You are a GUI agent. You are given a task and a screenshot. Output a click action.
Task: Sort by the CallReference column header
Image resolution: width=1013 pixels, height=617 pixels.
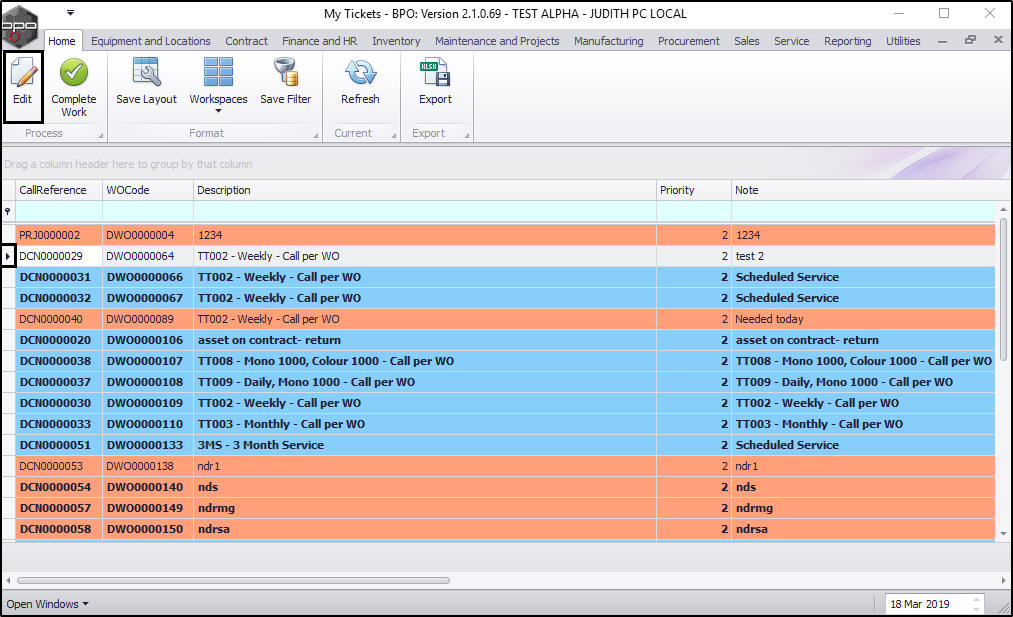[x=58, y=190]
